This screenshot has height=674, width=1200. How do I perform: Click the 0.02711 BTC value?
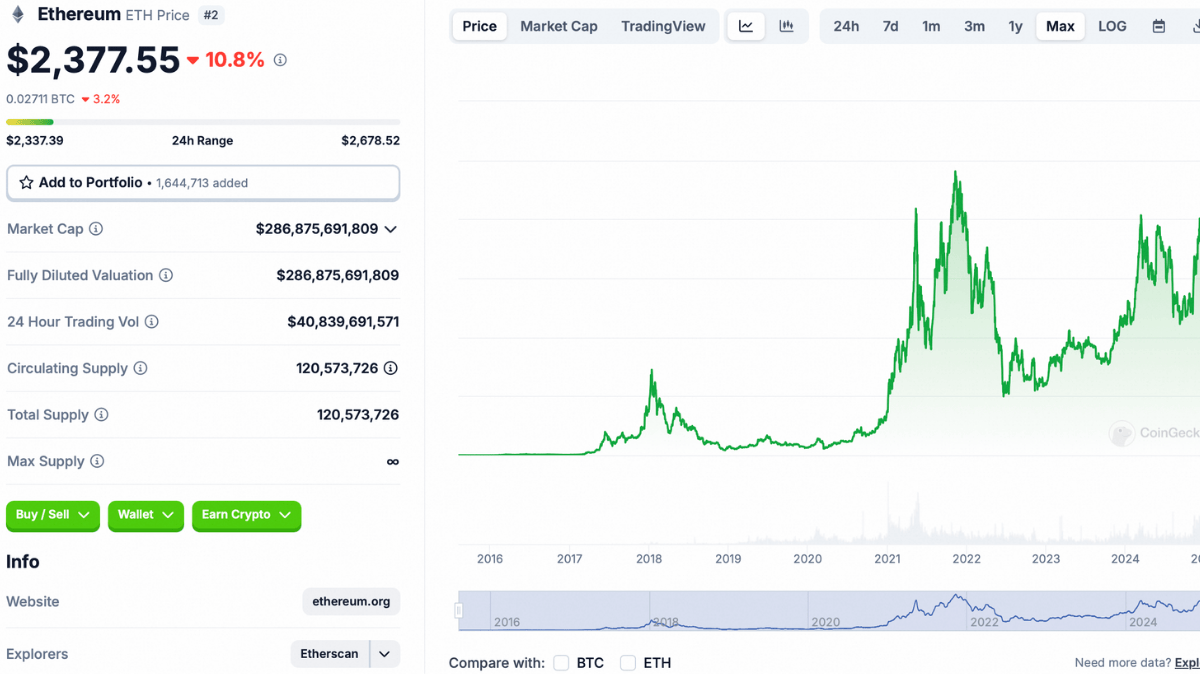click(x=40, y=99)
